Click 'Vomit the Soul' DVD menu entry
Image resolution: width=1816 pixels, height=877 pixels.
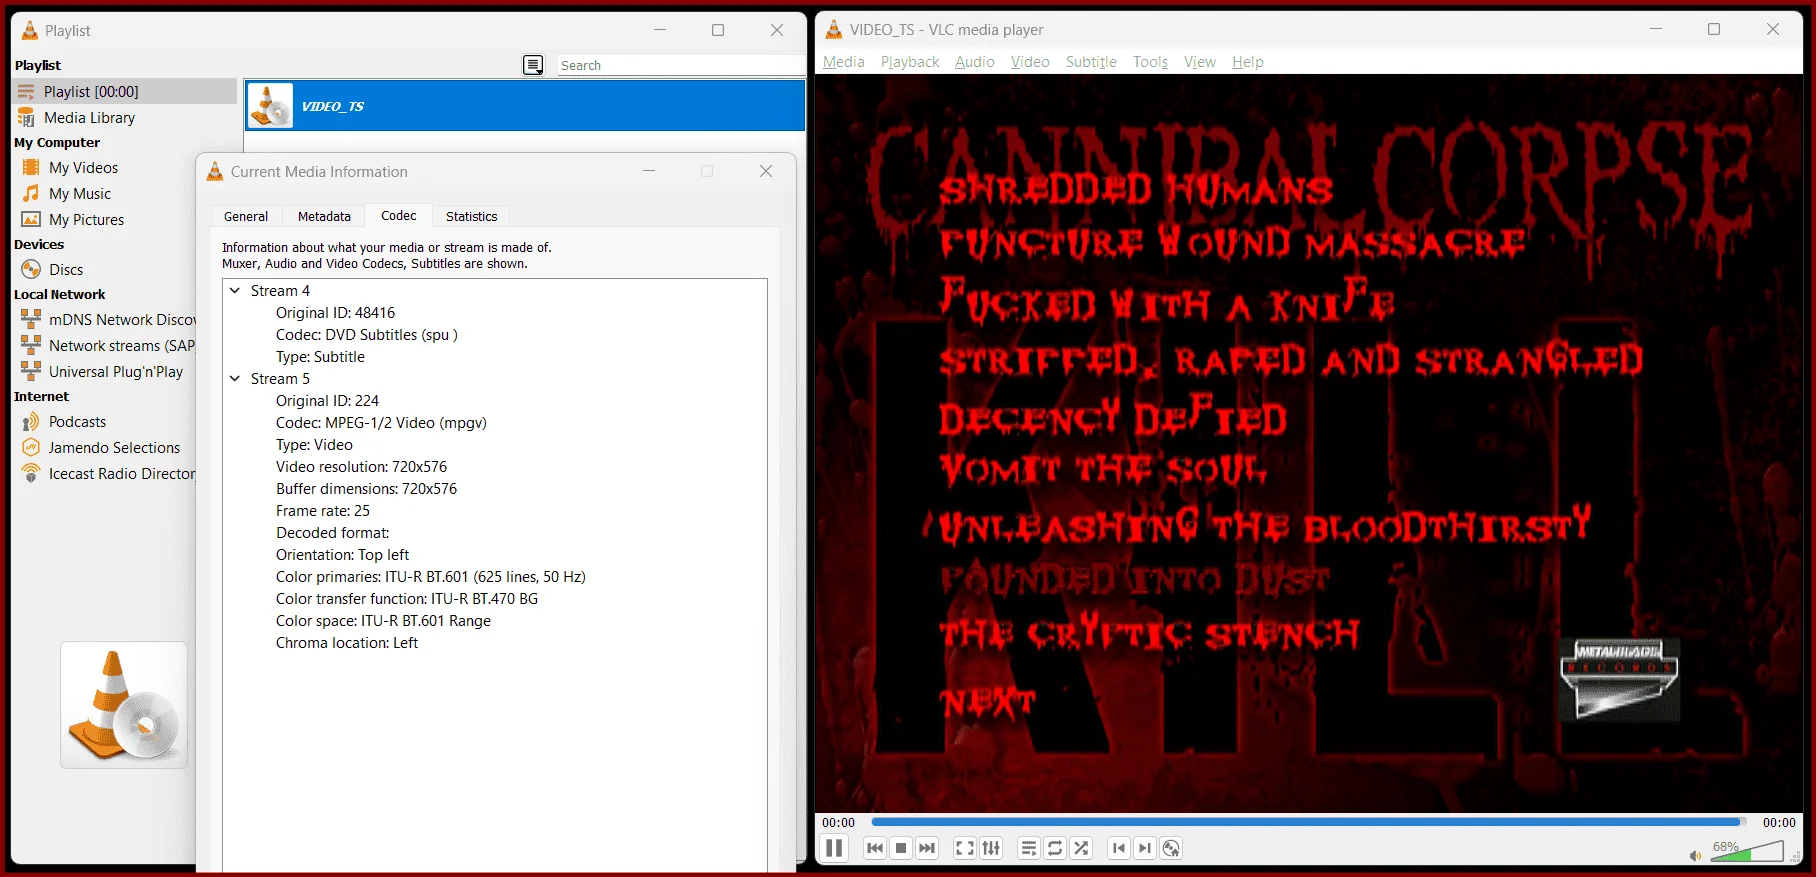[x=1104, y=469]
